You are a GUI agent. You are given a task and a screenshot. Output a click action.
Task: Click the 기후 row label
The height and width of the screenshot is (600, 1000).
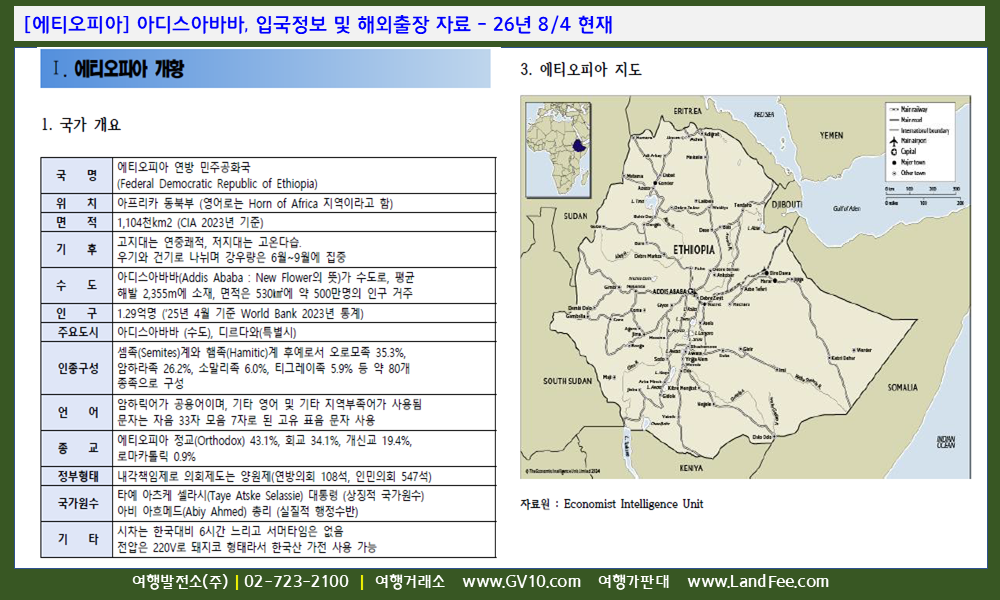tap(77, 249)
